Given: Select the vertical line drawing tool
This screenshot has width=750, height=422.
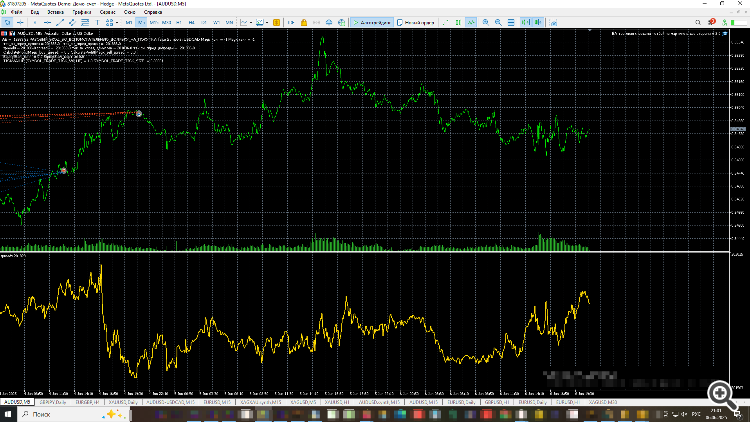Looking at the screenshot, I should (34, 22).
